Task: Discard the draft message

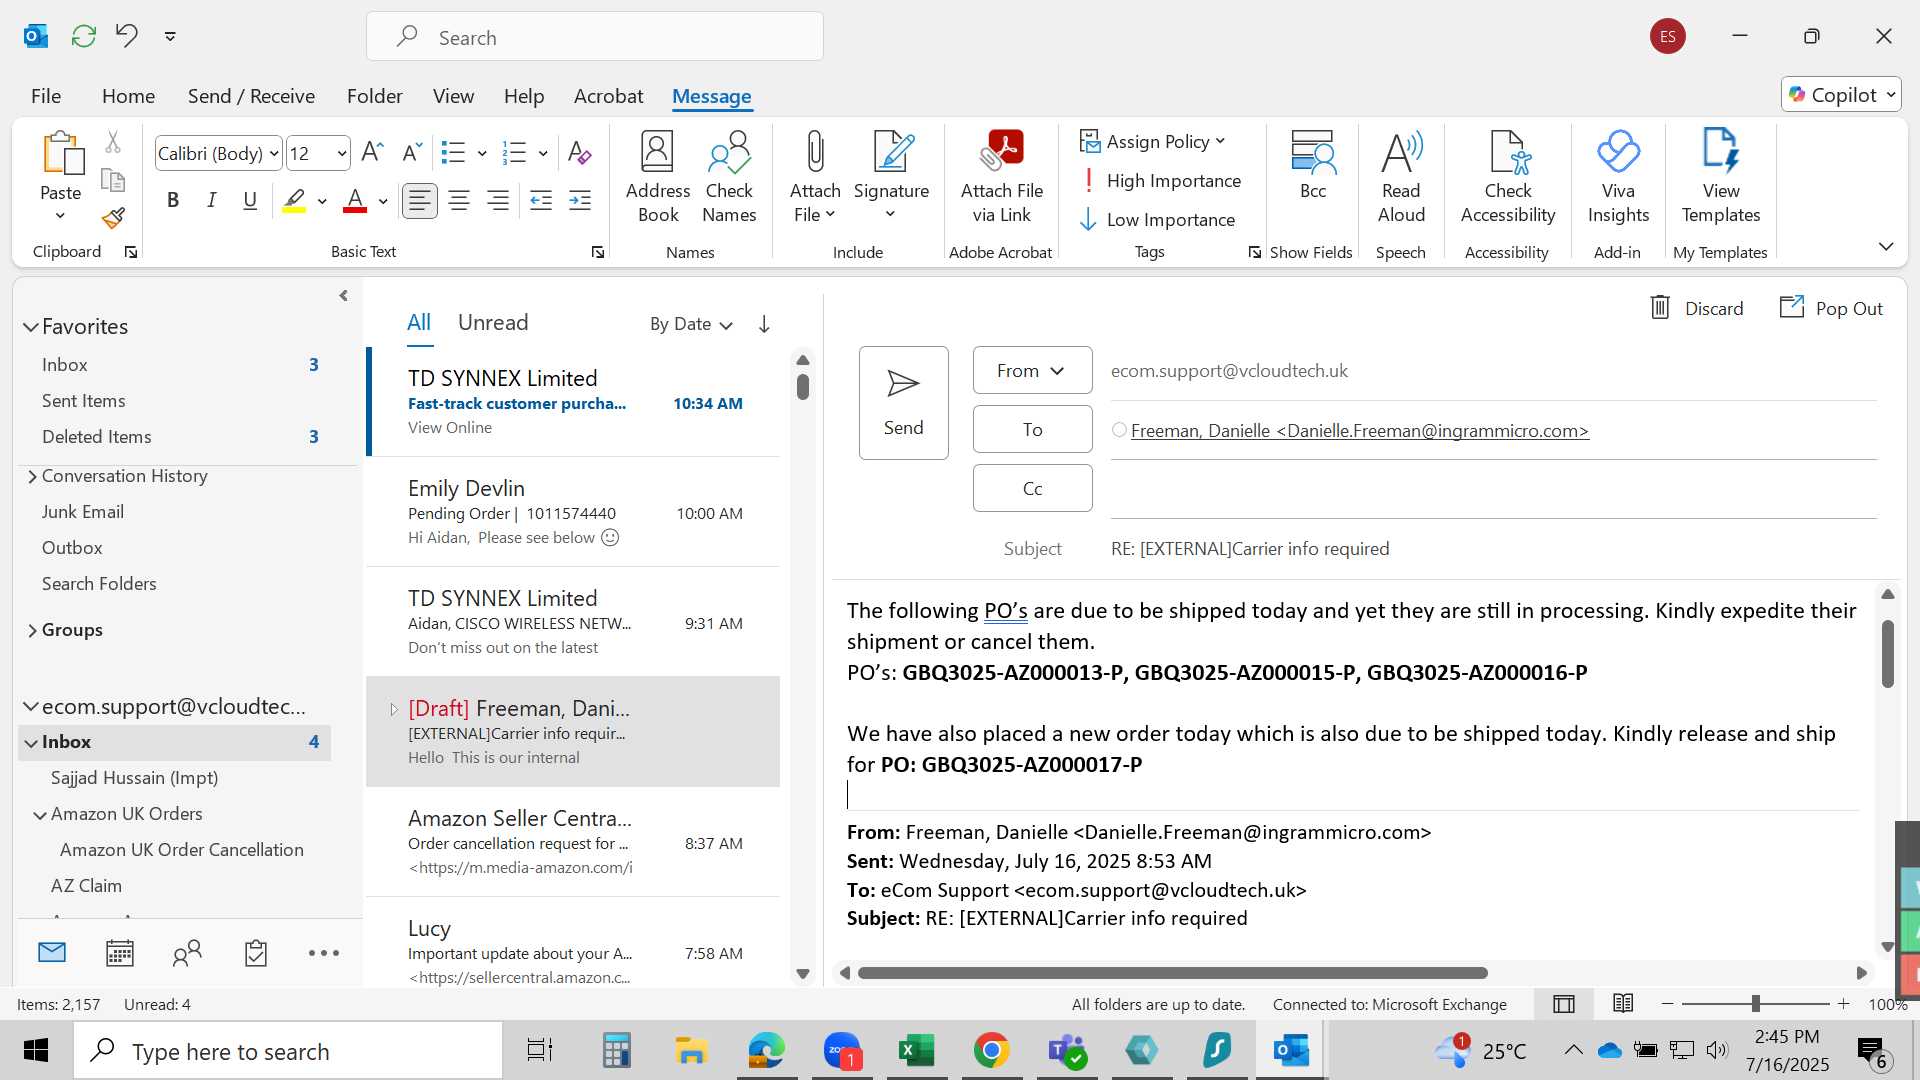Action: [x=1696, y=308]
